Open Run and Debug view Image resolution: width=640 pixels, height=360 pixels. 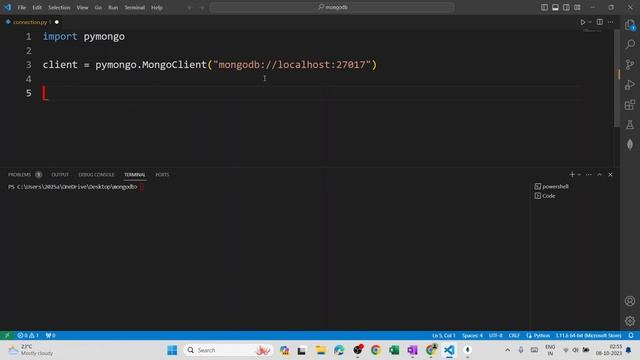[x=630, y=84]
